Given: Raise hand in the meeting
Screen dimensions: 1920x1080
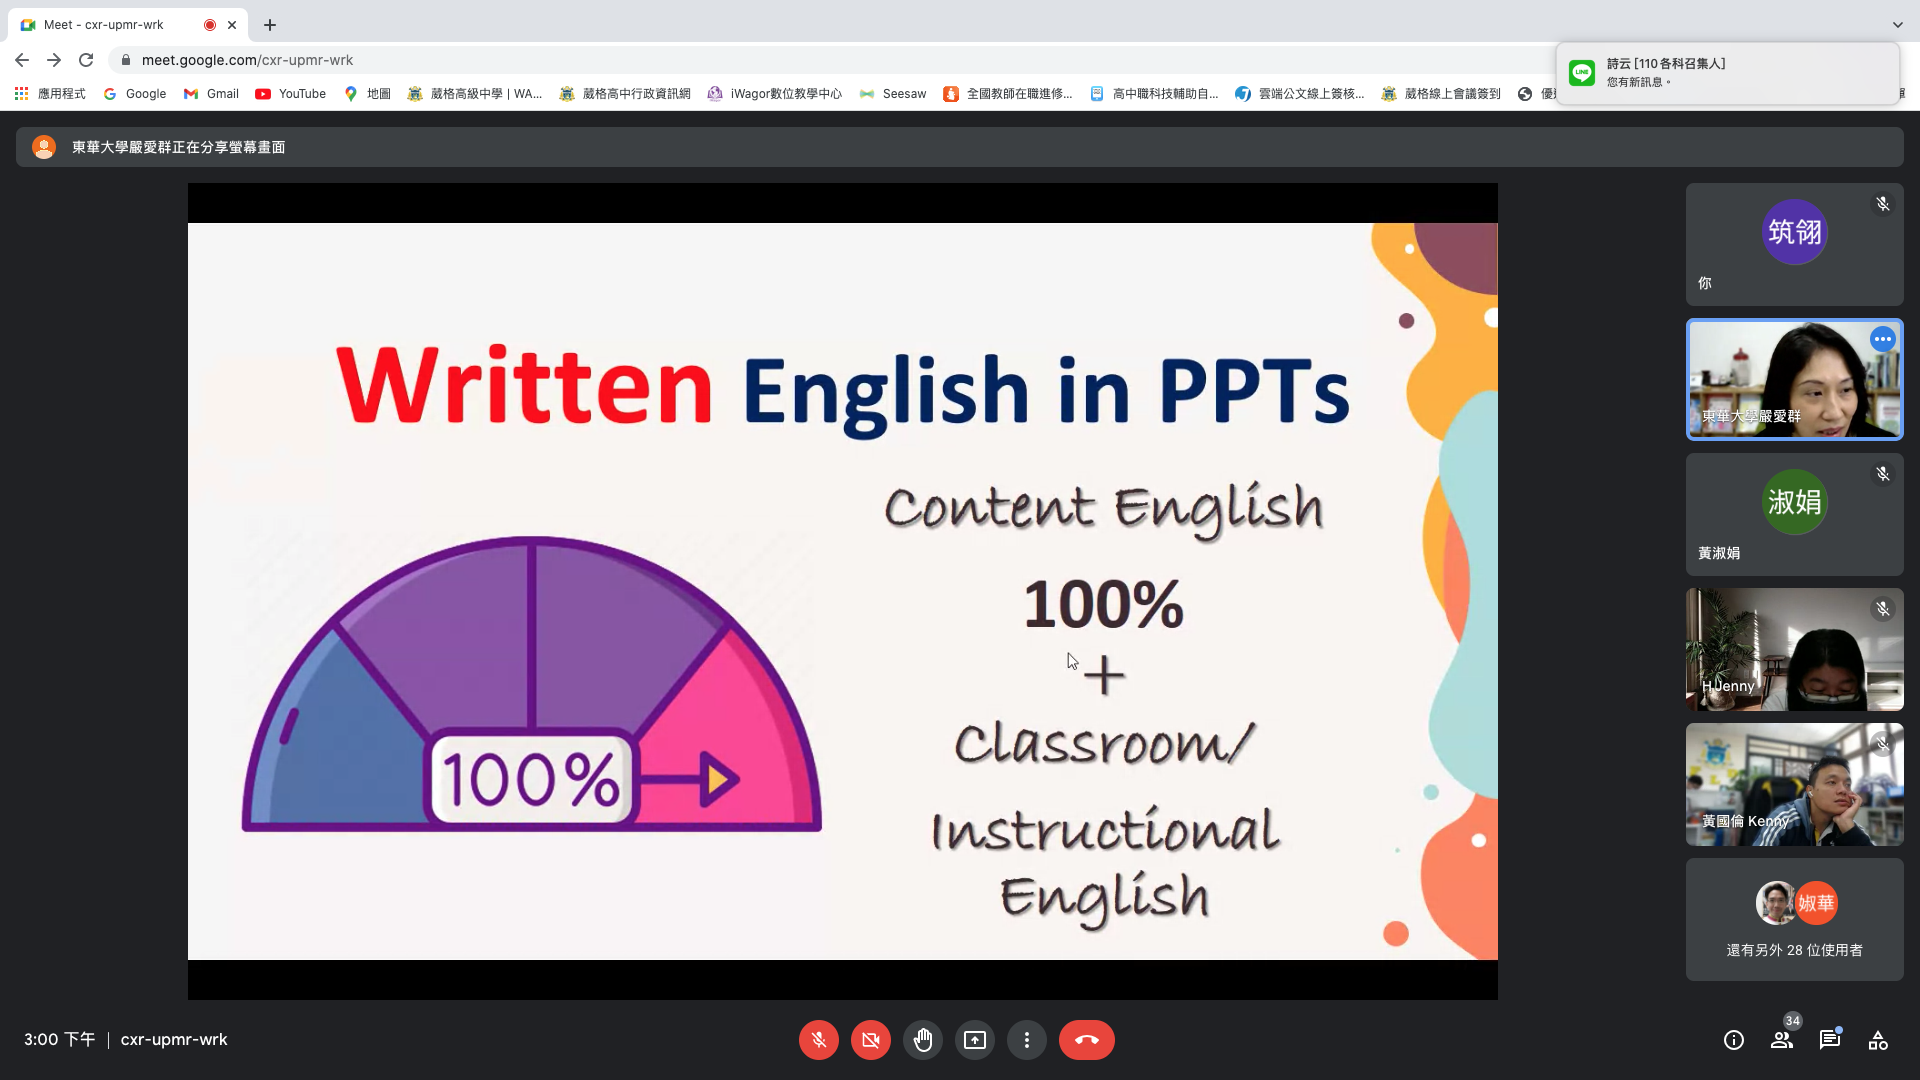Looking at the screenshot, I should point(922,1040).
